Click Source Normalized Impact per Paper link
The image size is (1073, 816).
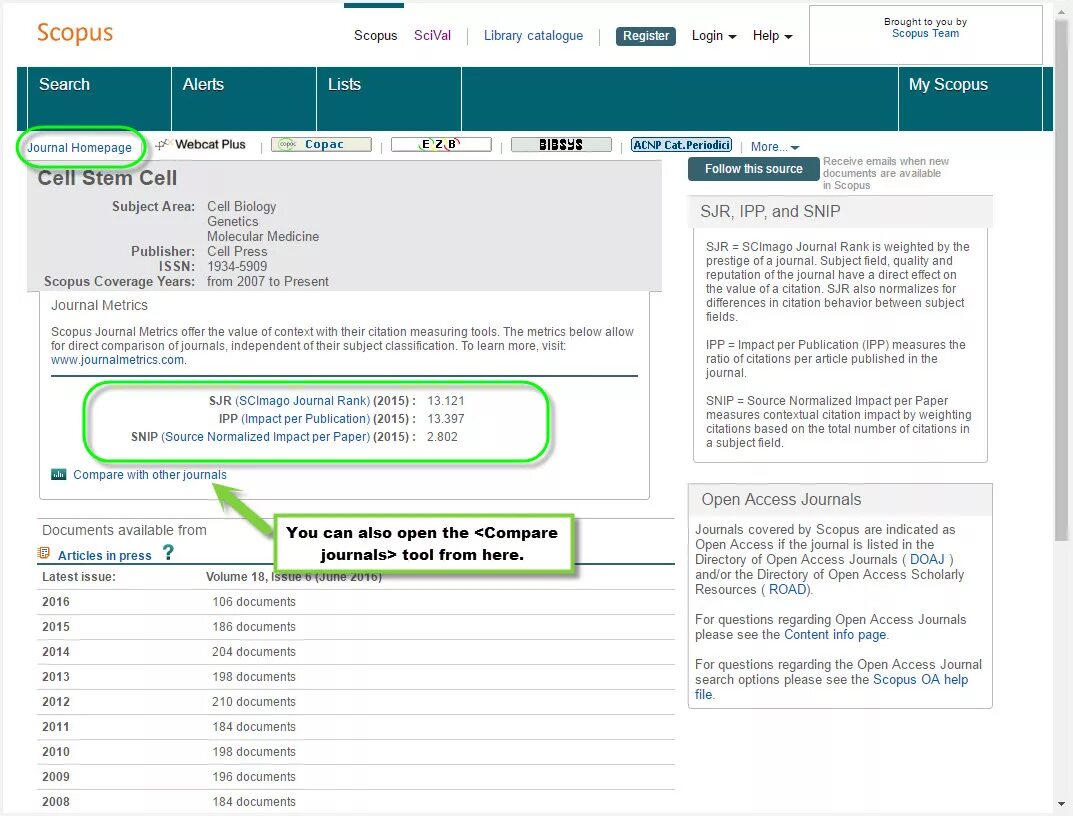point(267,437)
